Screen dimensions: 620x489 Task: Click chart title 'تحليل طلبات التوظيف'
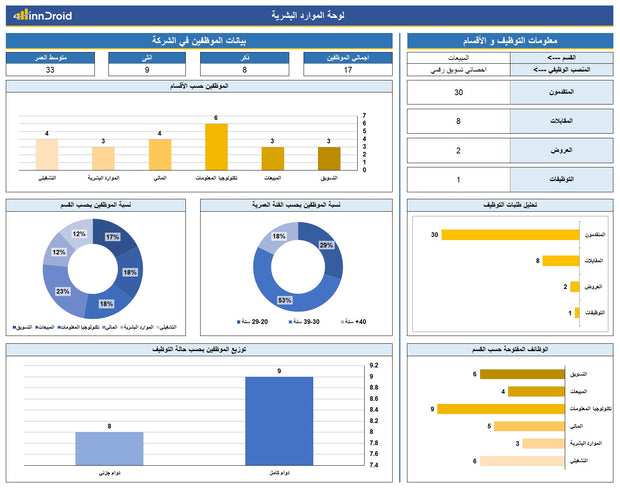[510, 205]
